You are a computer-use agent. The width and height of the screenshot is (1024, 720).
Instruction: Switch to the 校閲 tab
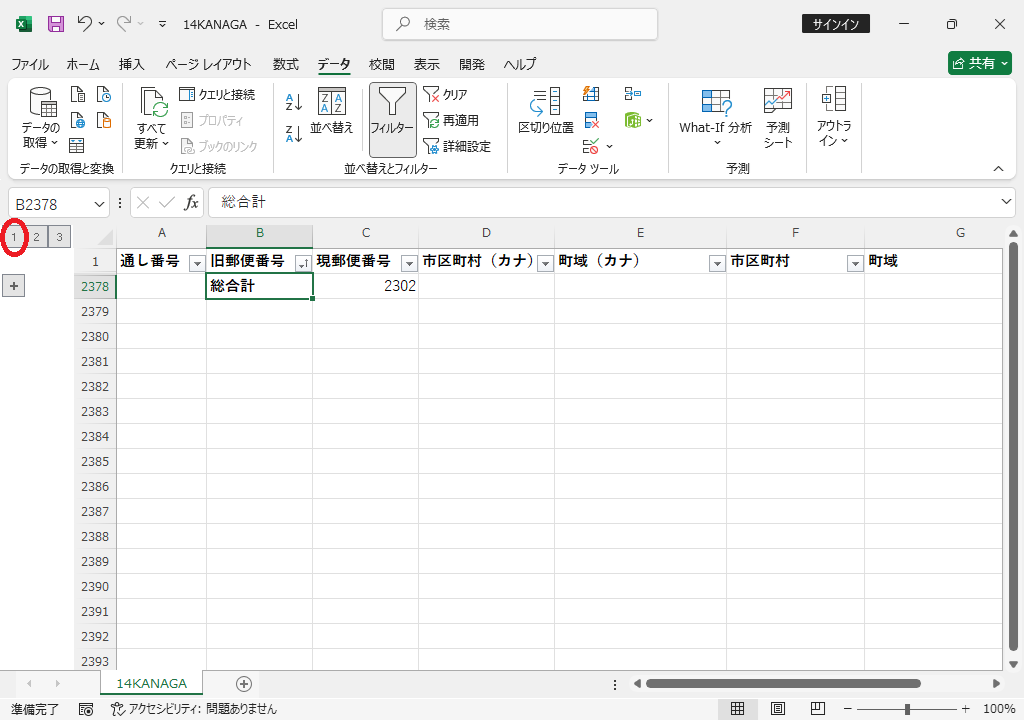pyautogui.click(x=381, y=64)
